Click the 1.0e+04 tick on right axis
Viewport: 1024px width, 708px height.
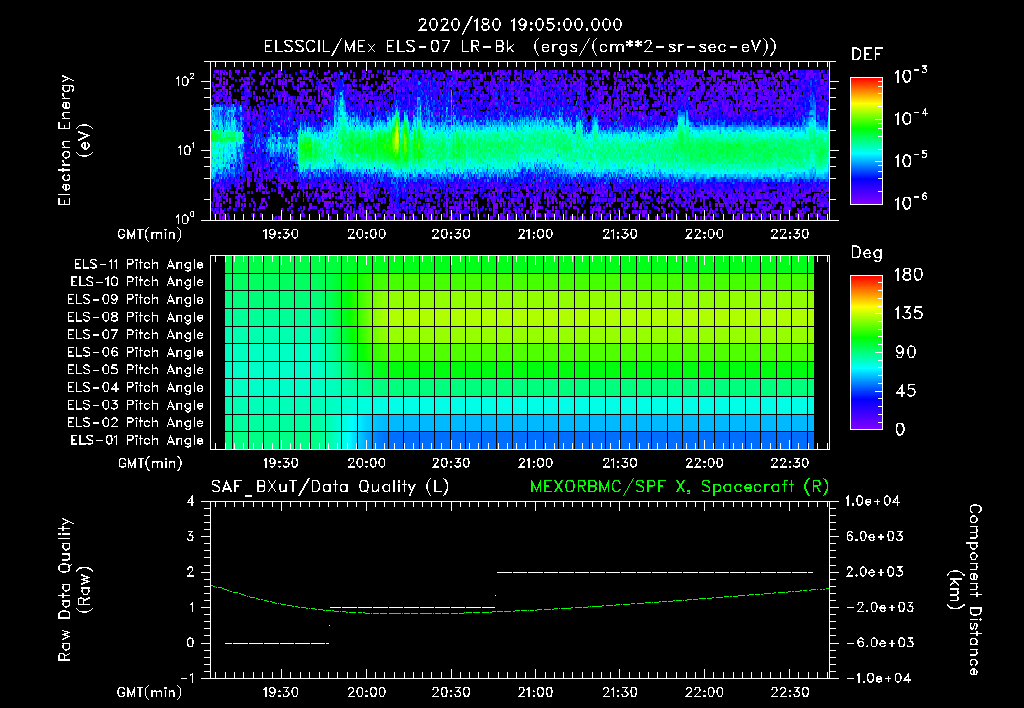872,501
